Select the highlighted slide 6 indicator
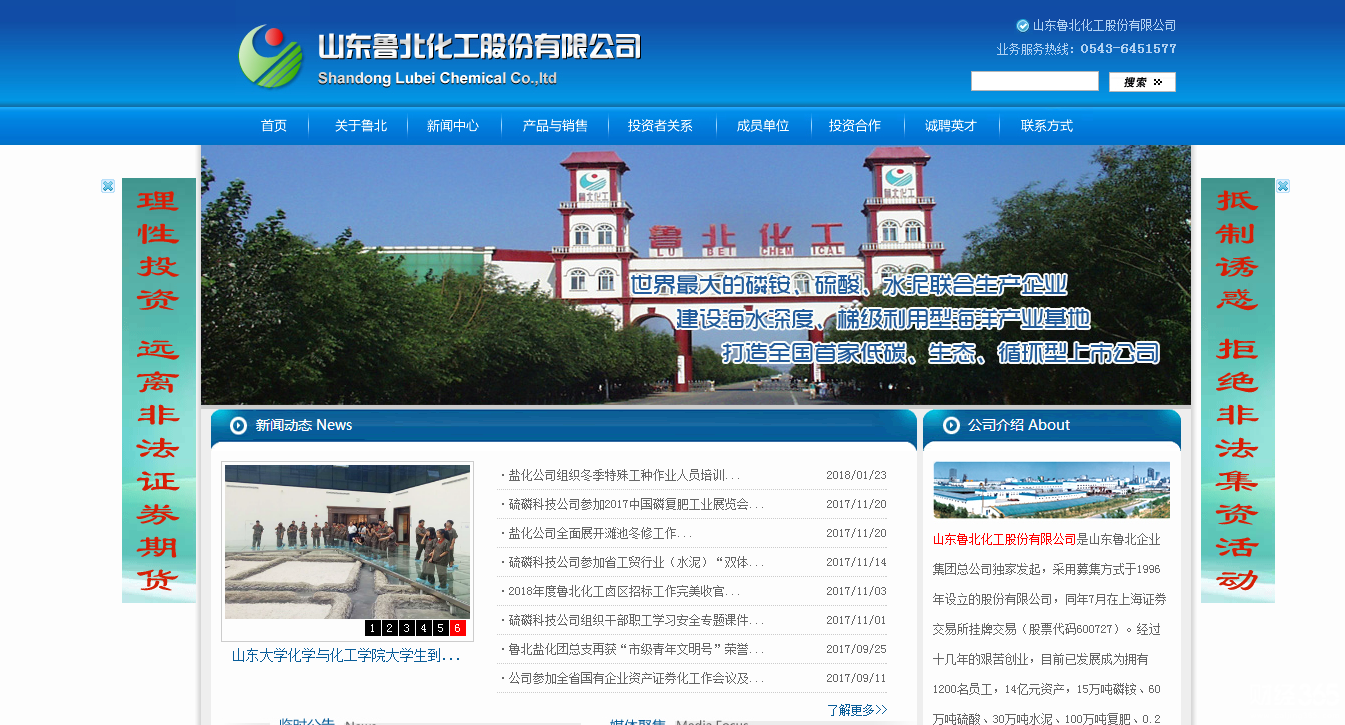This screenshot has height=725, width=1345. pyautogui.click(x=458, y=628)
